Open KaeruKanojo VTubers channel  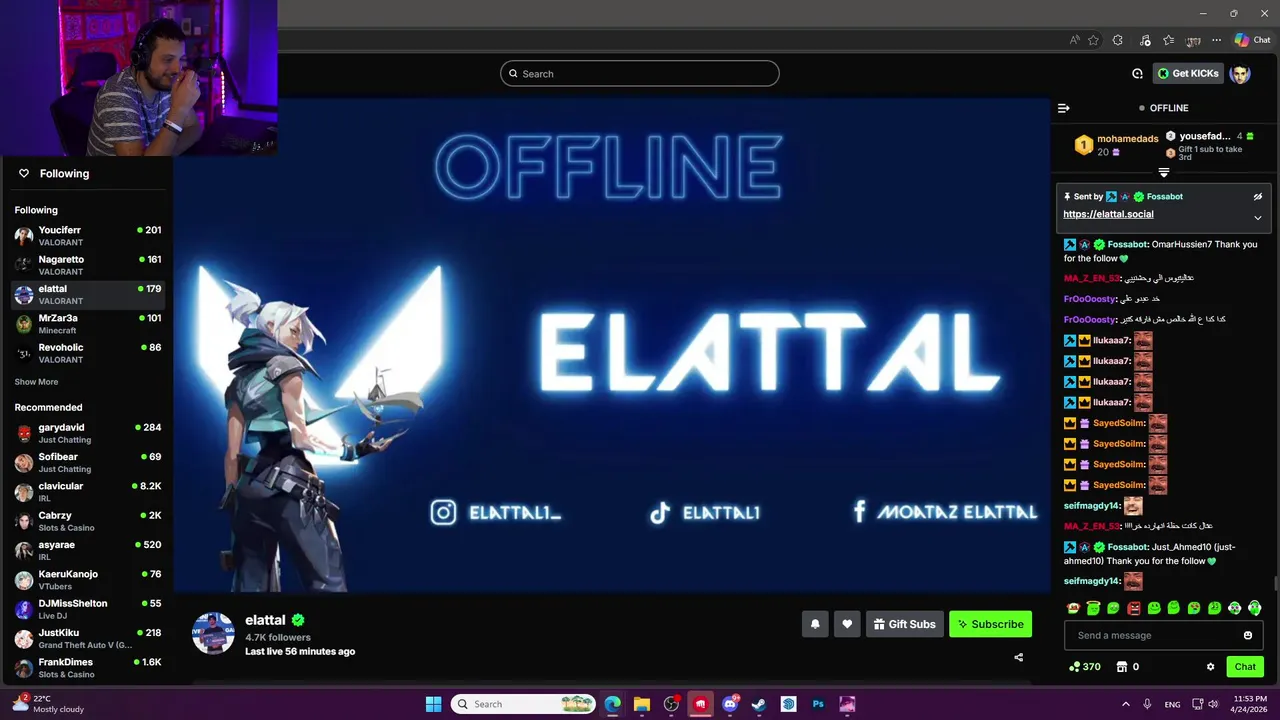pyautogui.click(x=88, y=580)
